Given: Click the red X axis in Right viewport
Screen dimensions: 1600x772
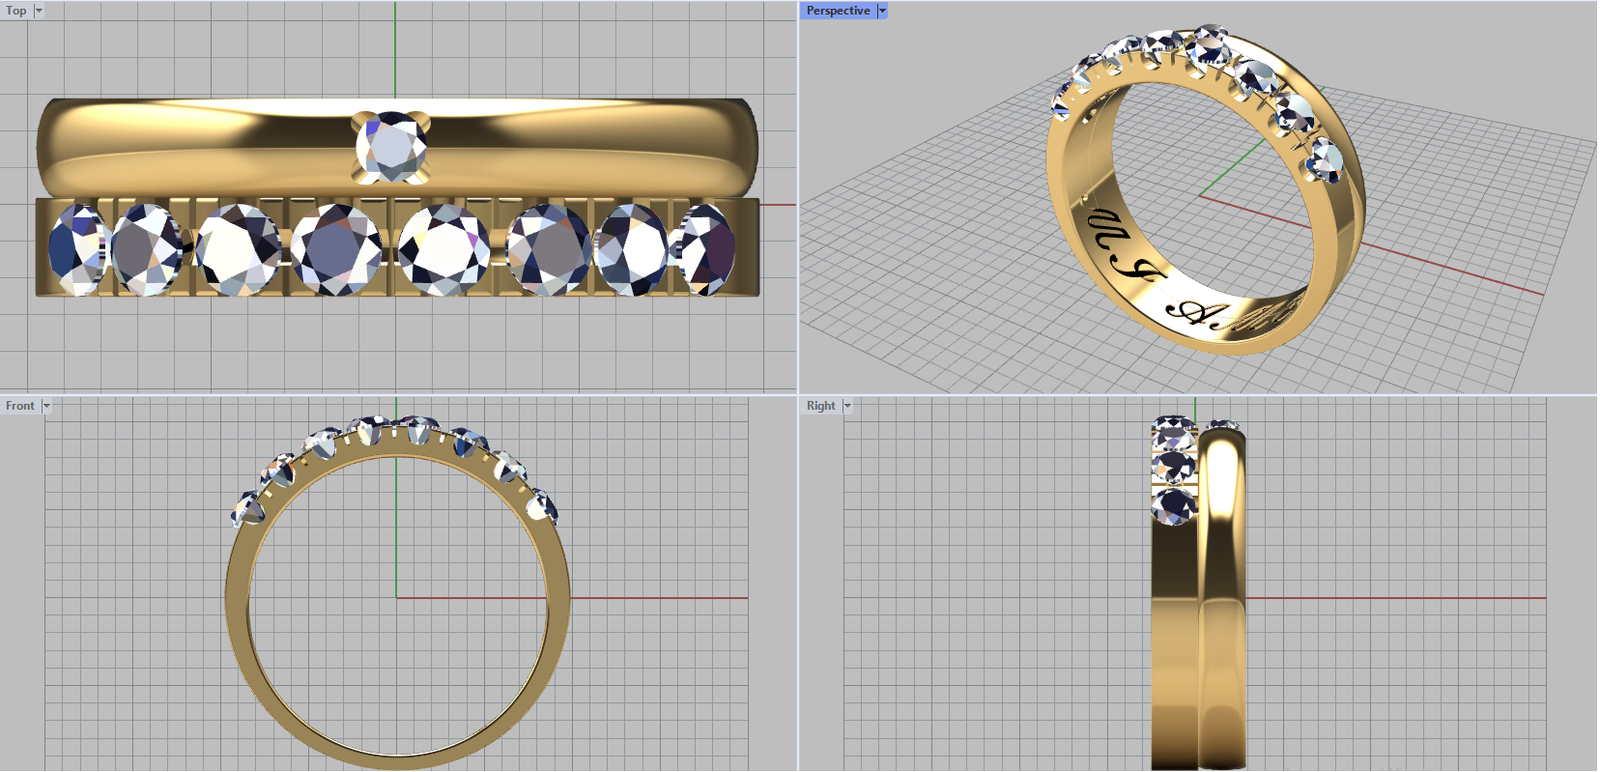Looking at the screenshot, I should pyautogui.click(x=1400, y=598).
